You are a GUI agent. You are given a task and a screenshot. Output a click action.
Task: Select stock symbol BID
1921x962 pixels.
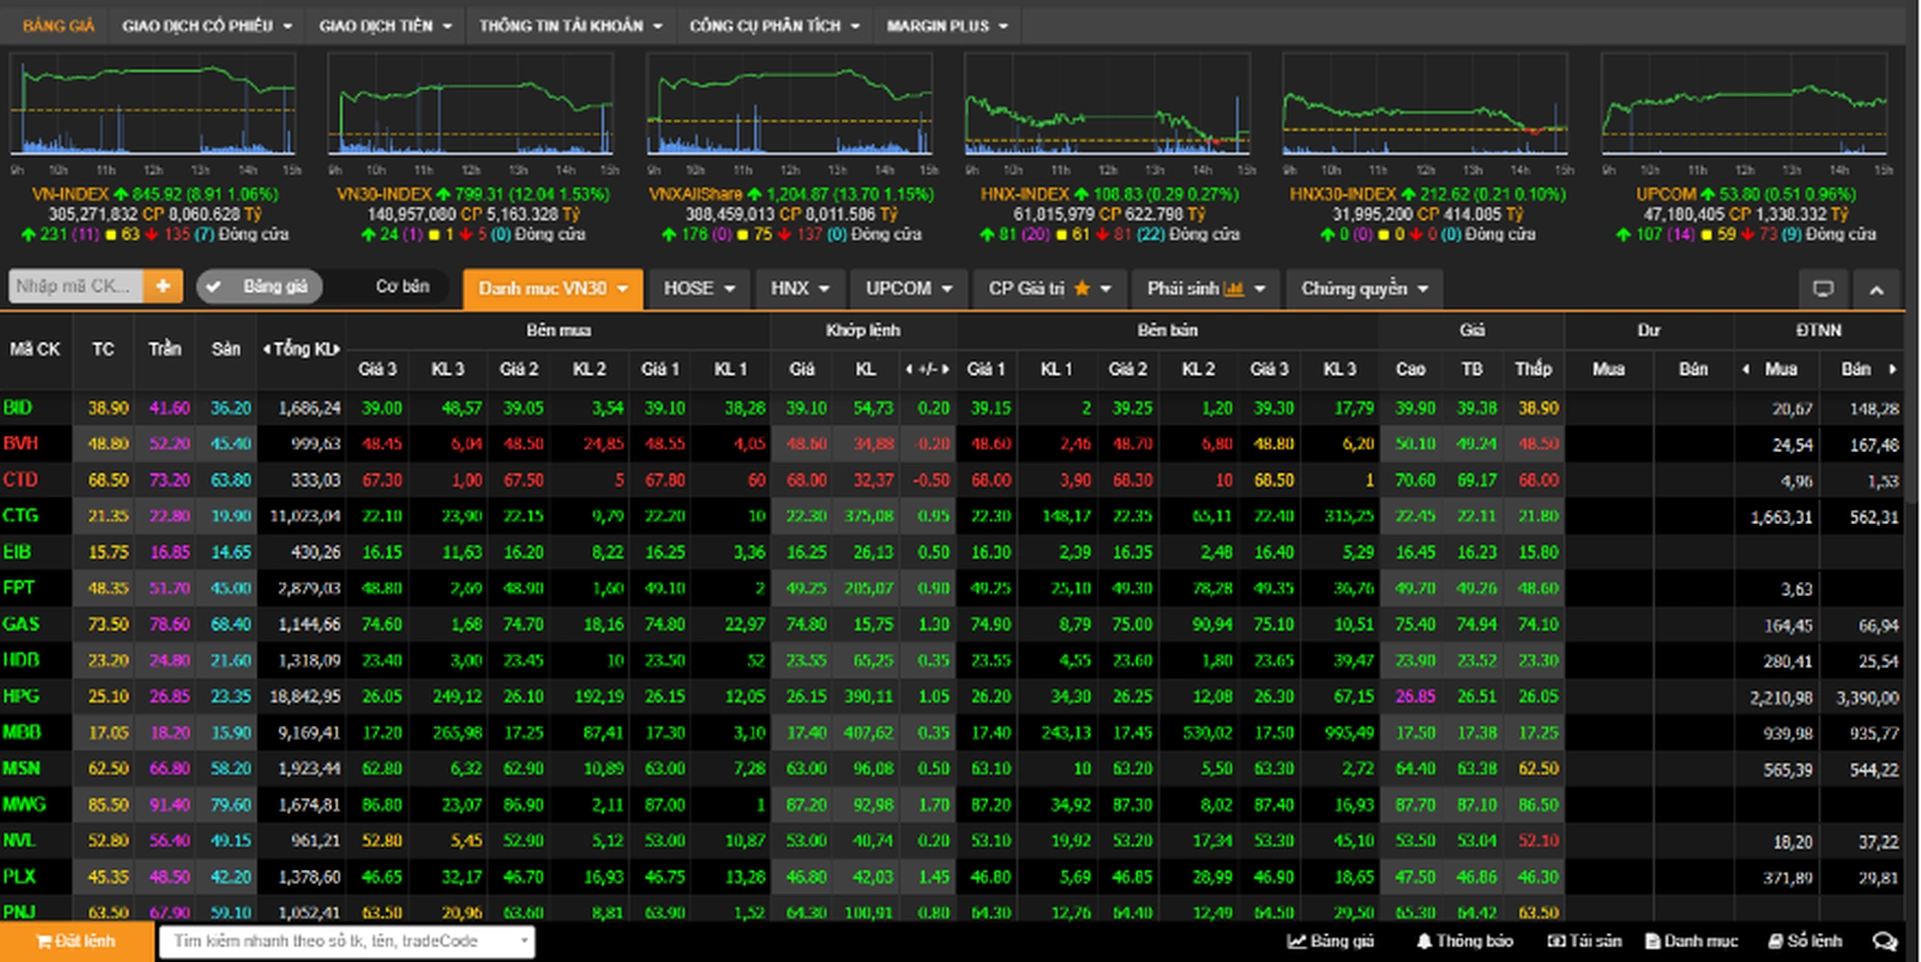click(18, 408)
